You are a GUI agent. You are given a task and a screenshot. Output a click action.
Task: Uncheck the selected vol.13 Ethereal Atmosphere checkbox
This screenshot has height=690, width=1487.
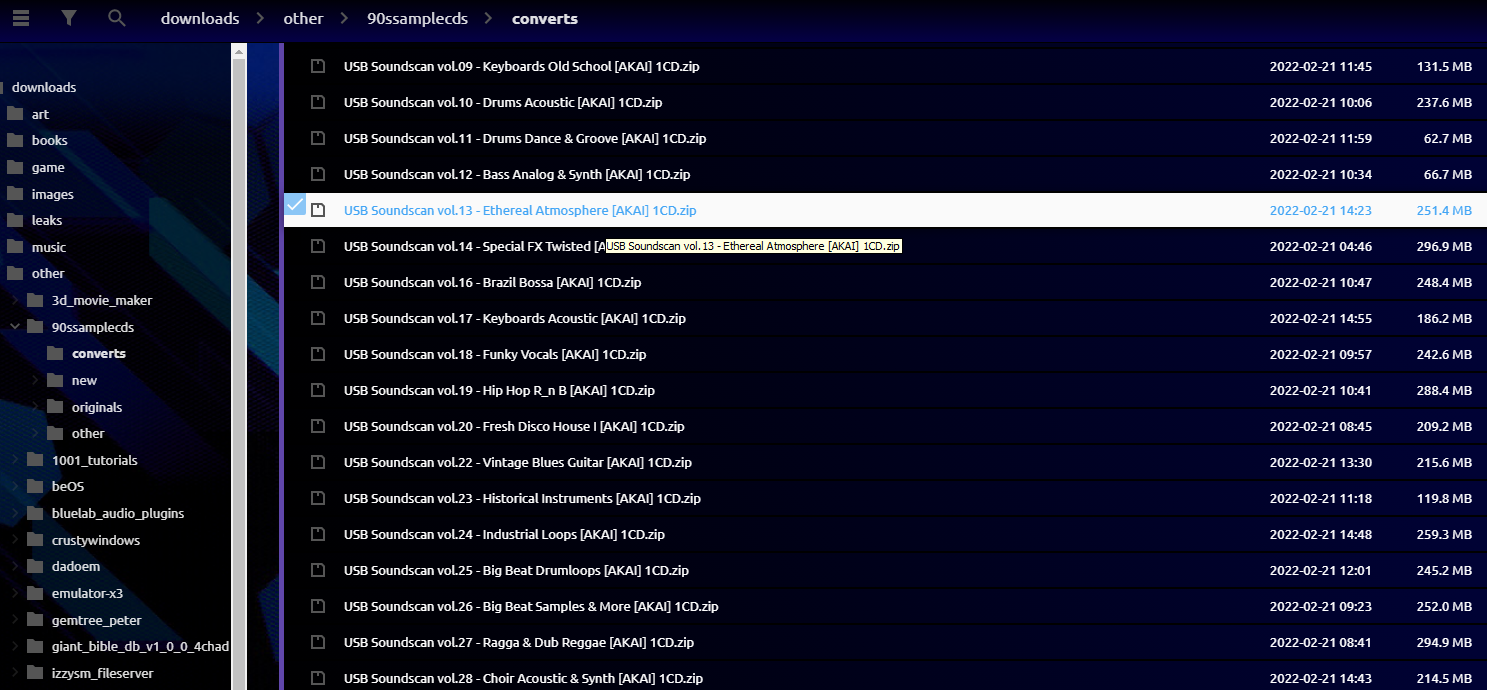295,205
